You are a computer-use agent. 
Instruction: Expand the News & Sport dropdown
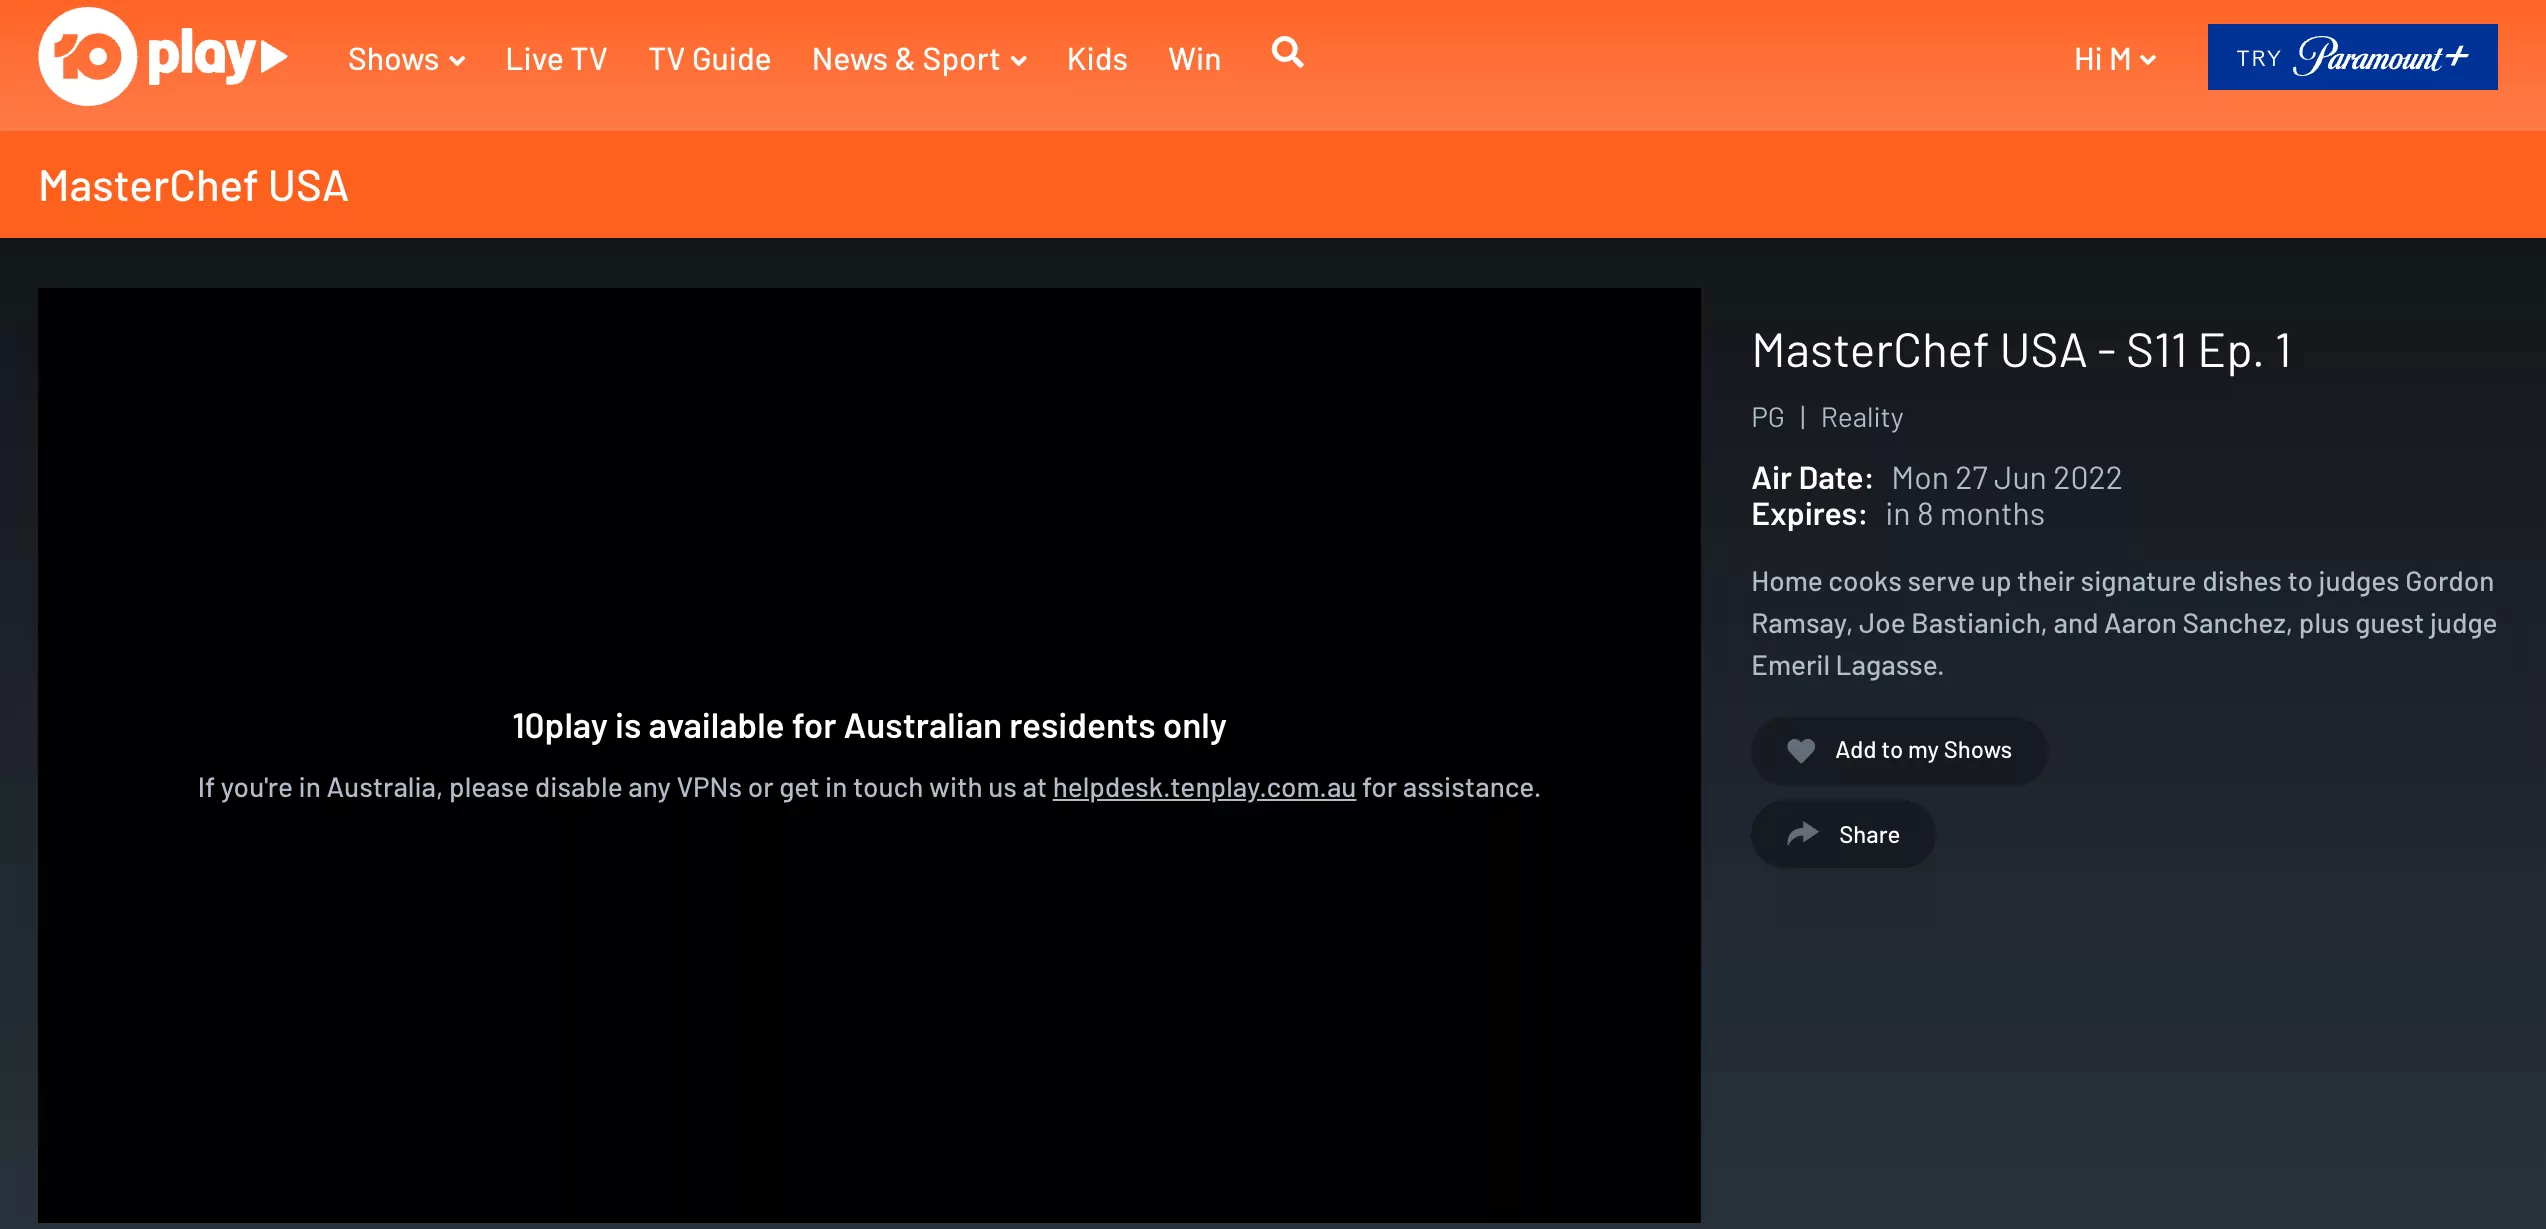pyautogui.click(x=919, y=59)
